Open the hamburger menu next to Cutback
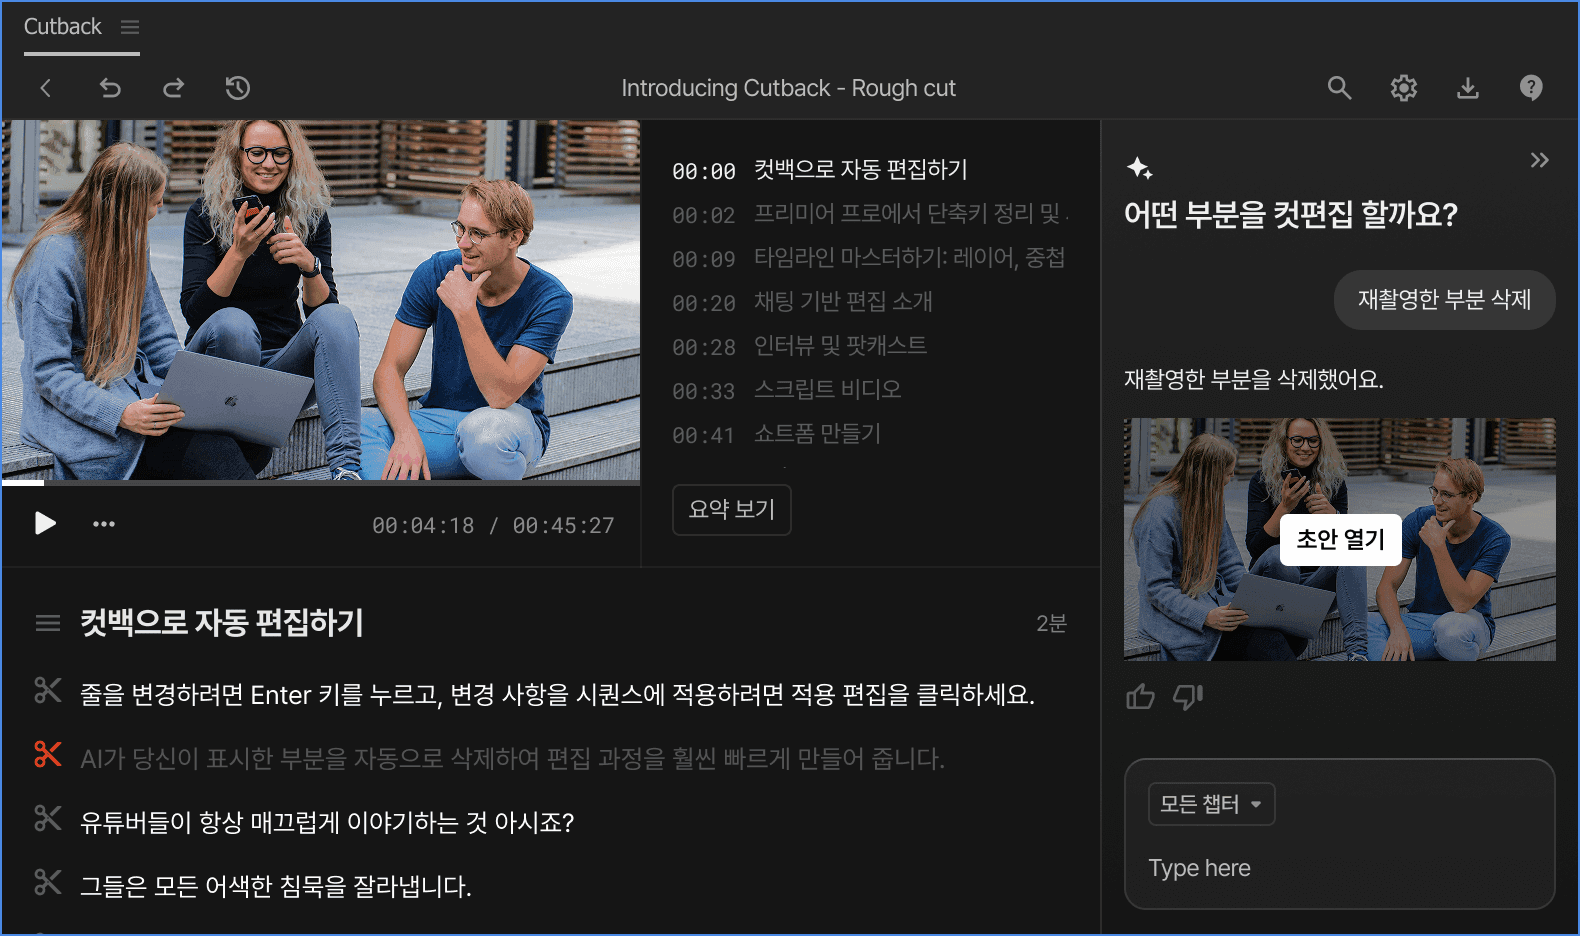 point(130,27)
